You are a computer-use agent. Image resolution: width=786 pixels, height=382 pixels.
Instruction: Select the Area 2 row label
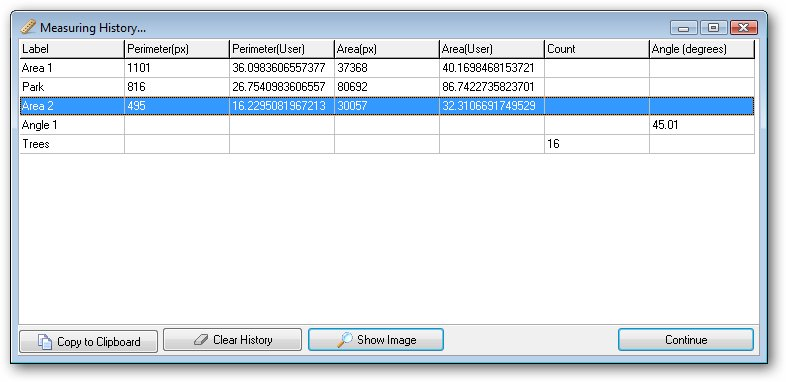pyautogui.click(x=38, y=106)
